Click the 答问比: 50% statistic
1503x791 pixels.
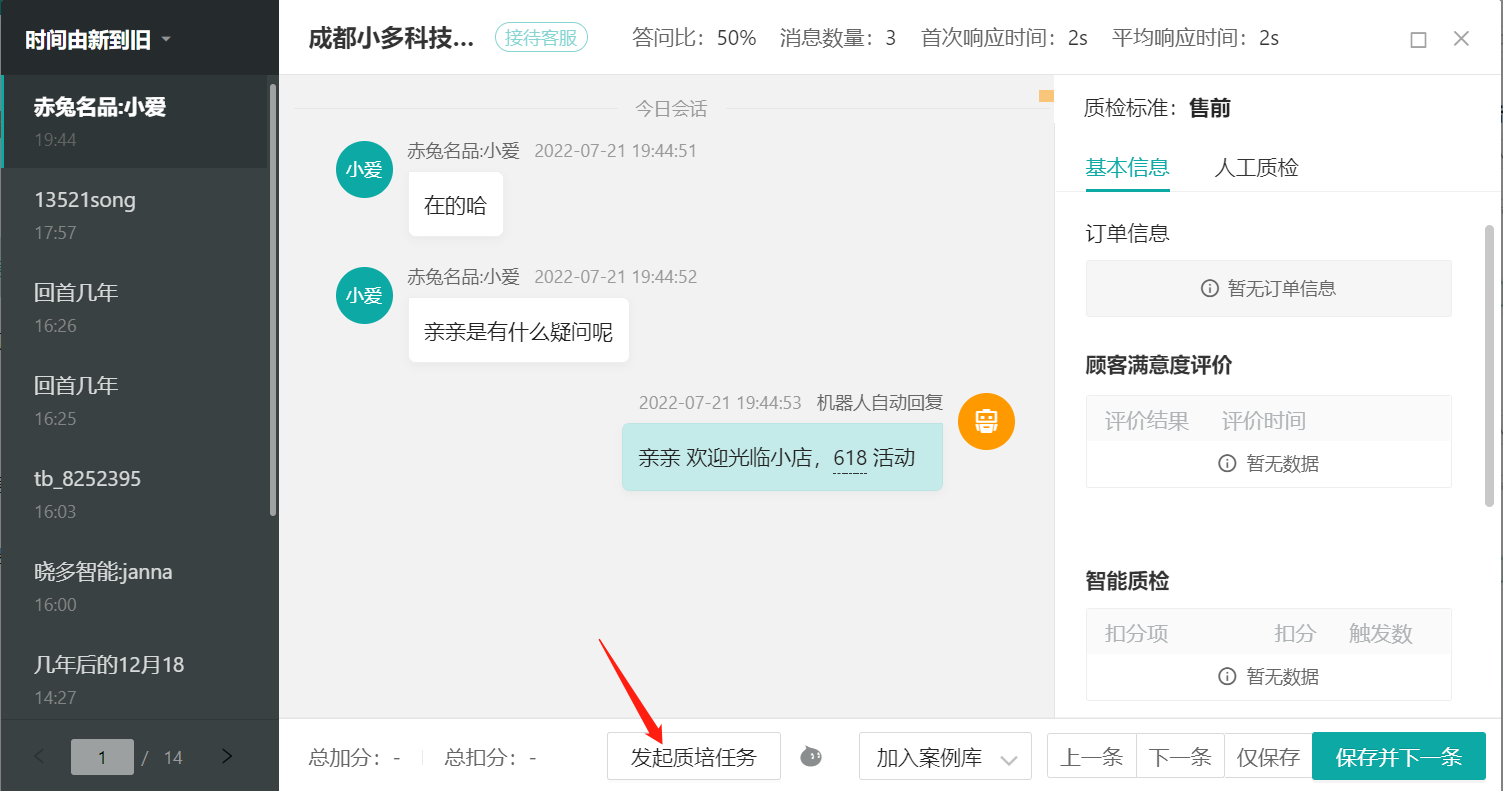(x=694, y=39)
